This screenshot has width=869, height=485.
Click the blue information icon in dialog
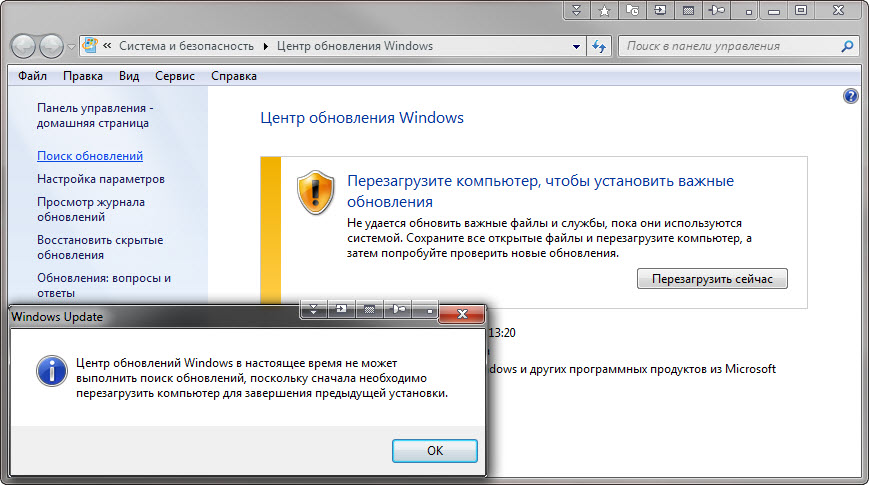tap(52, 371)
